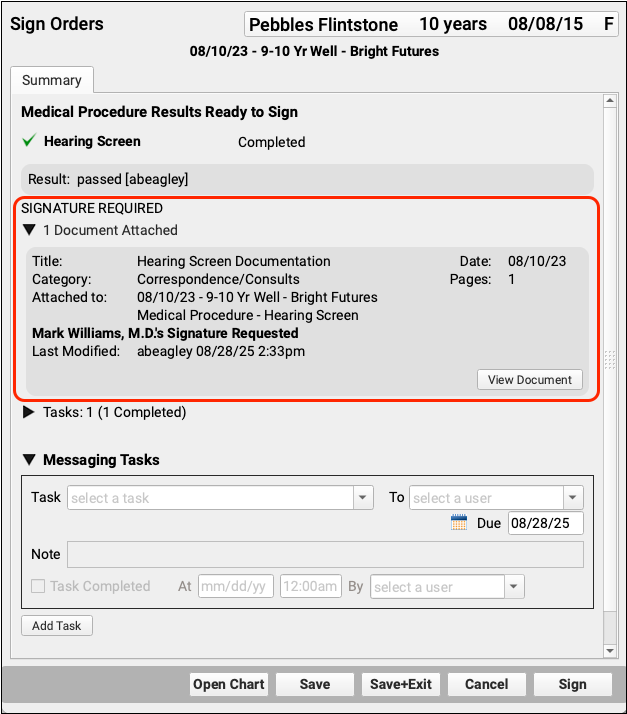The width and height of the screenshot is (627, 714).
Task: Collapse the Messaging Tasks section
Action: coord(29,460)
